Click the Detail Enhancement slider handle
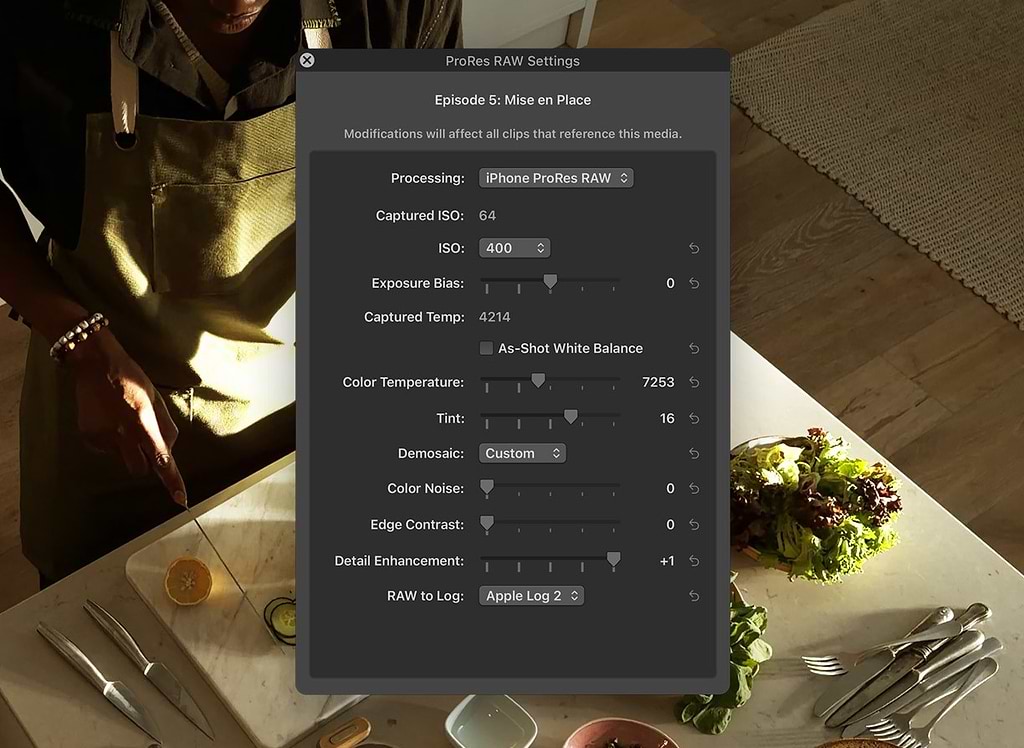This screenshot has width=1024, height=748. (614, 560)
